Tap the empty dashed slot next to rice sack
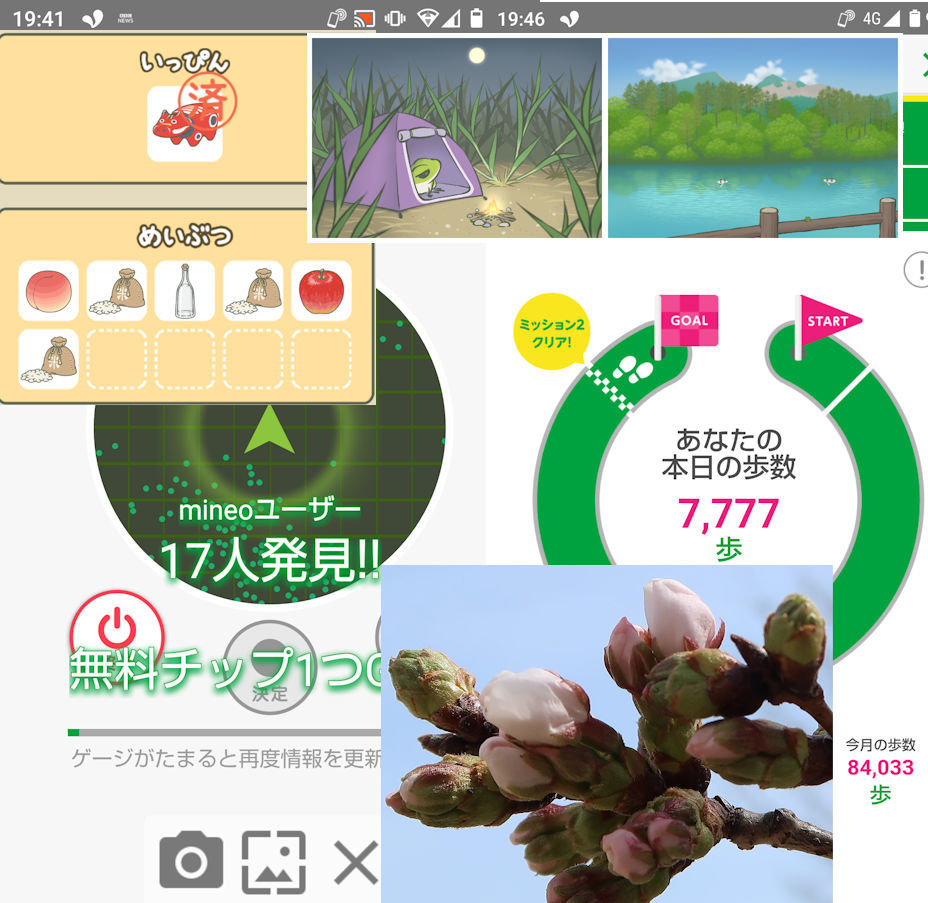Screen dimensions: 928x903 (117, 359)
